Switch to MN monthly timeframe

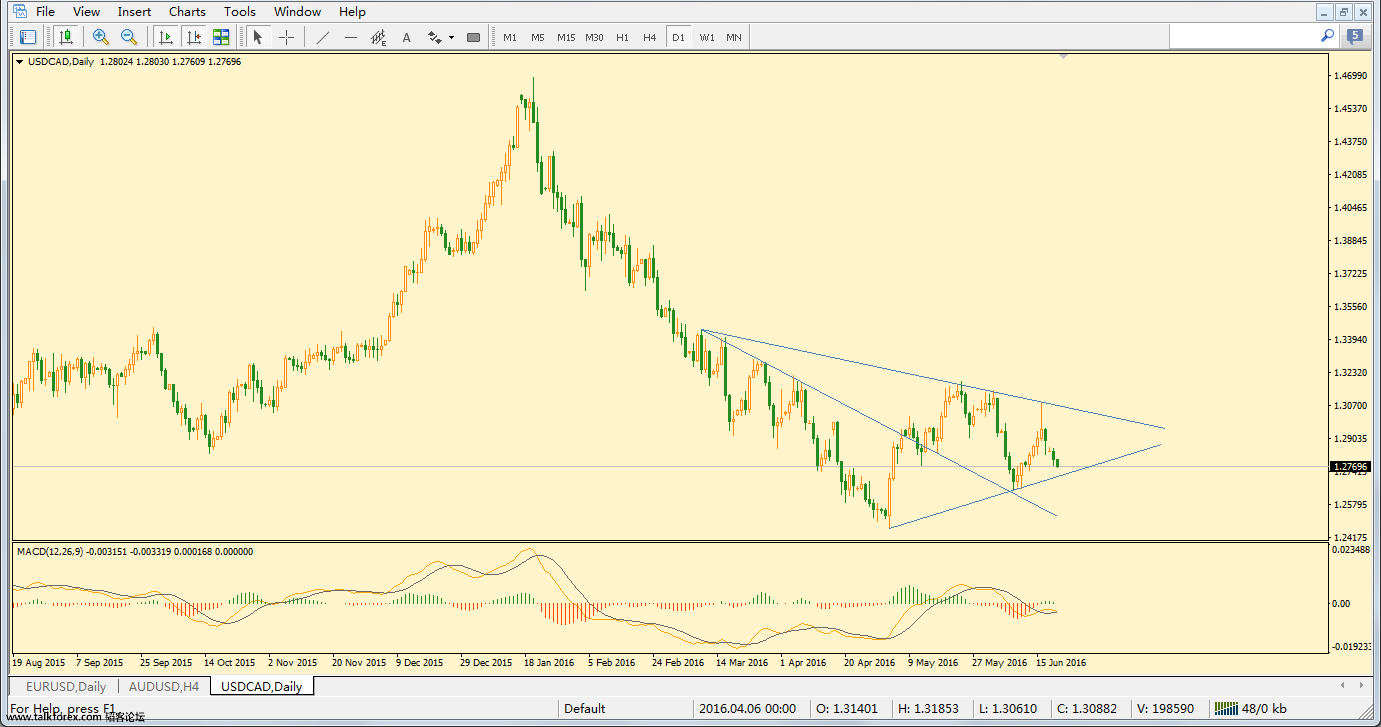734,37
